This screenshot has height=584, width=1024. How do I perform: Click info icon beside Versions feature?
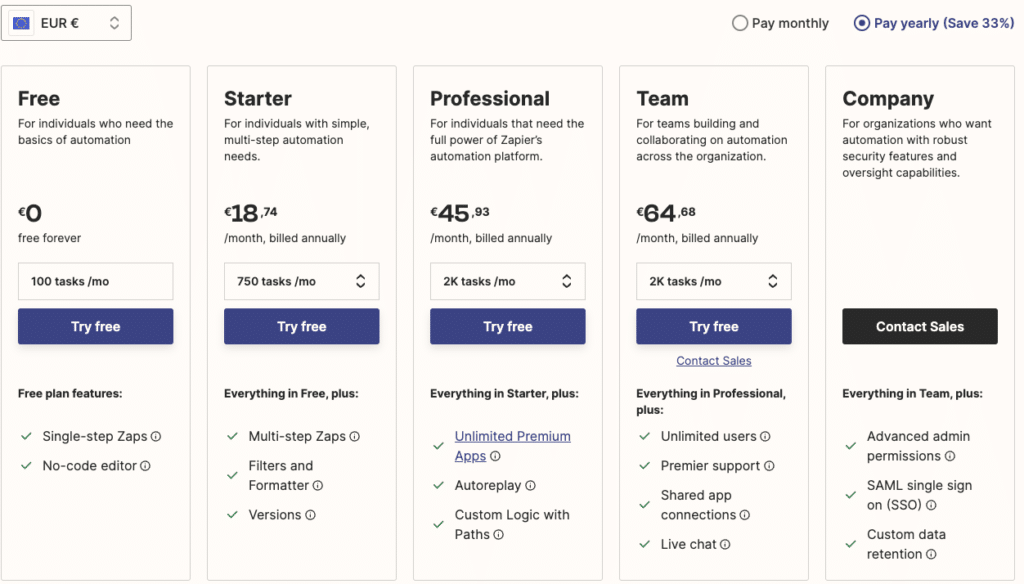[x=310, y=516]
